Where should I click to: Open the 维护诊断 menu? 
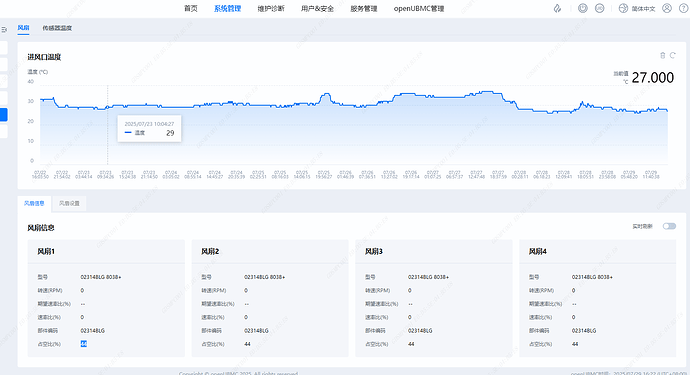(271, 8)
